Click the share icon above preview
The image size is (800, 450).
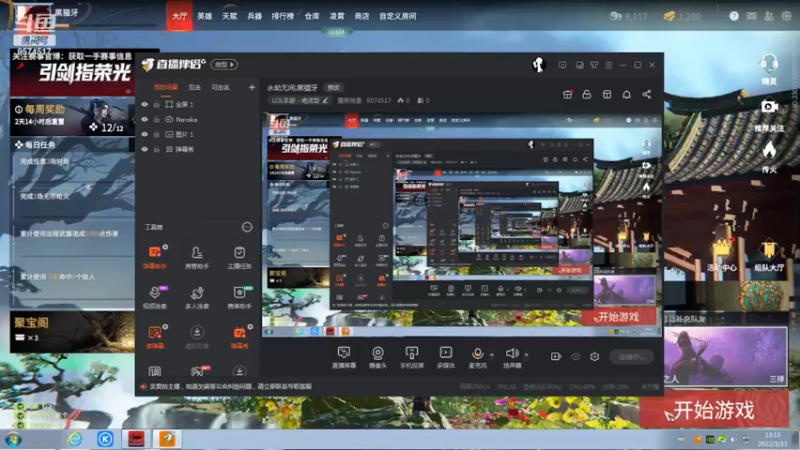646,94
